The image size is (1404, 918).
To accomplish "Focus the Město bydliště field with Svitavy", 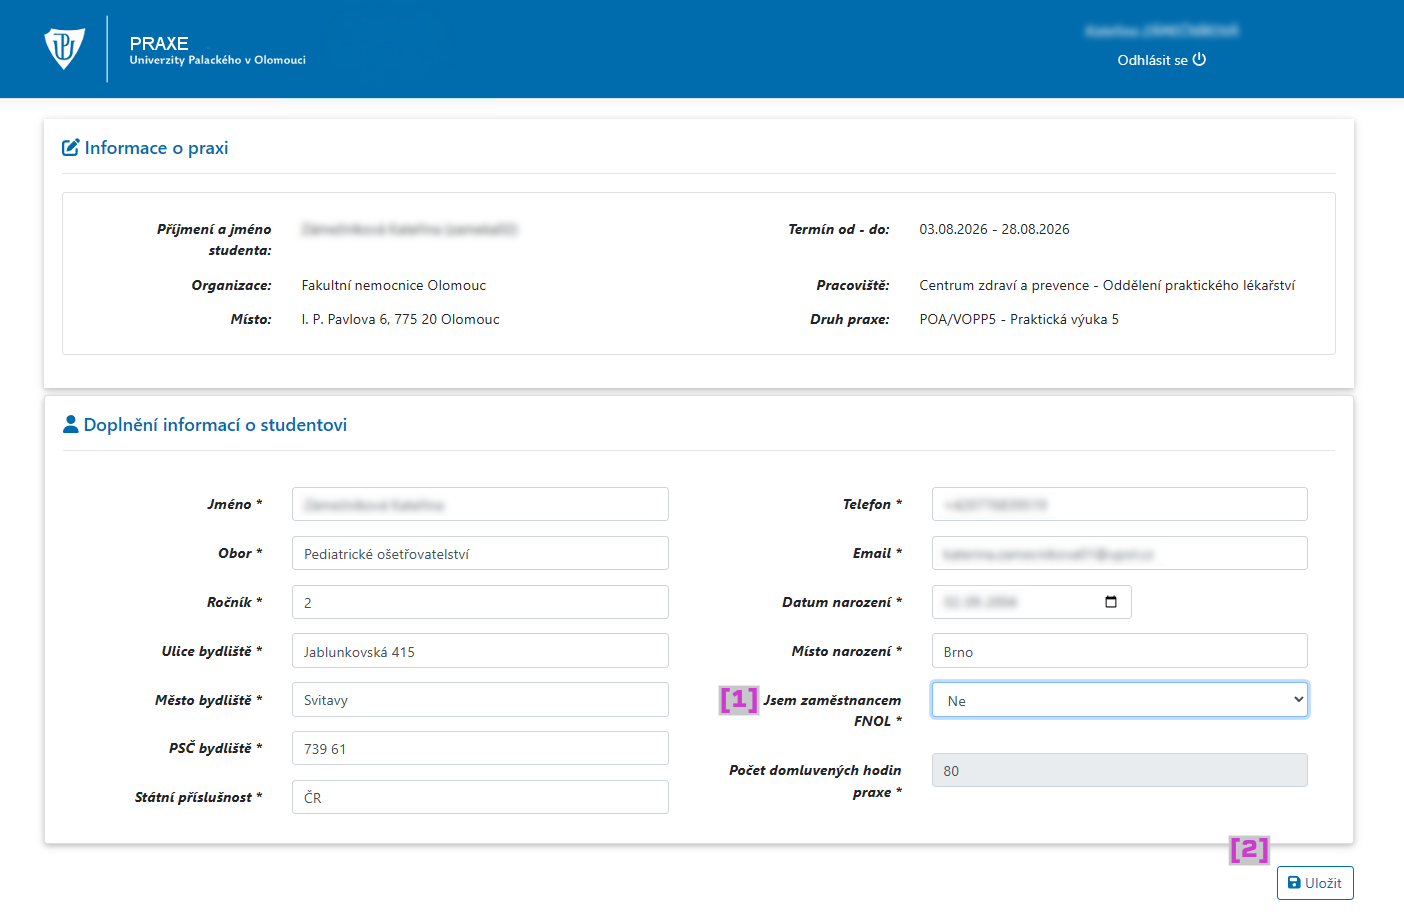I will tap(480, 700).
